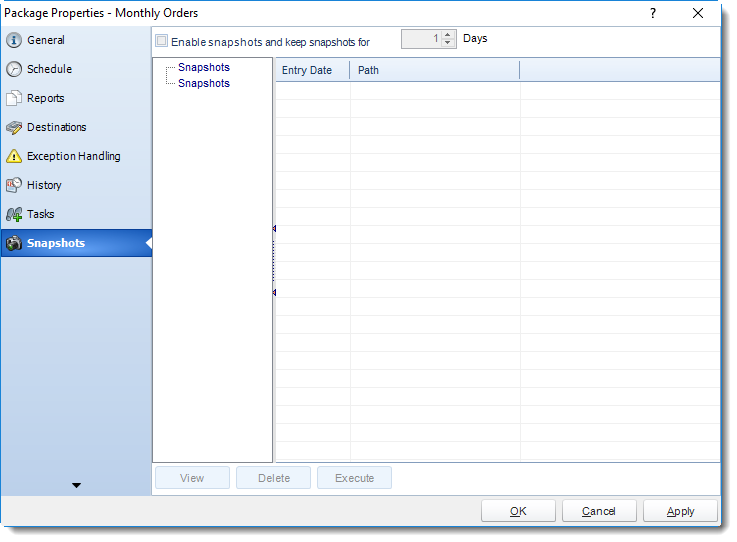Select the Snapshots section label

[x=55, y=243]
